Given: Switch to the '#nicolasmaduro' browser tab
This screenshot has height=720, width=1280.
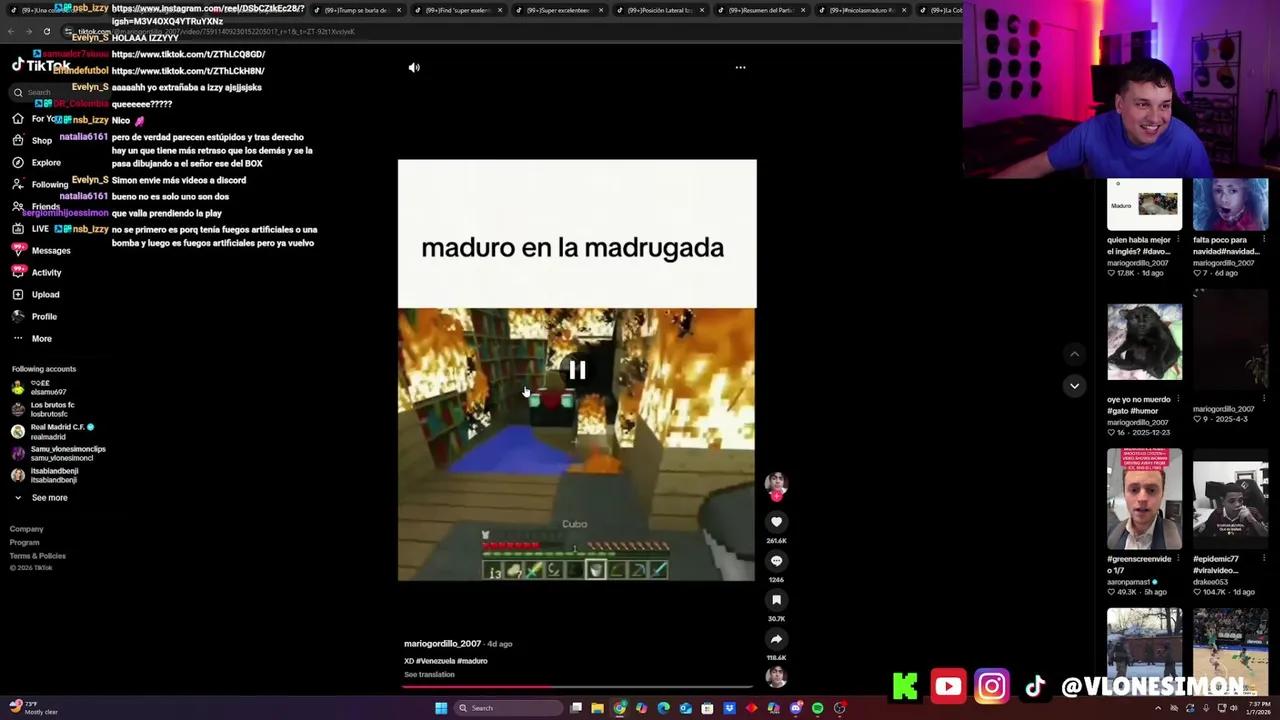Looking at the screenshot, I should coord(862,10).
